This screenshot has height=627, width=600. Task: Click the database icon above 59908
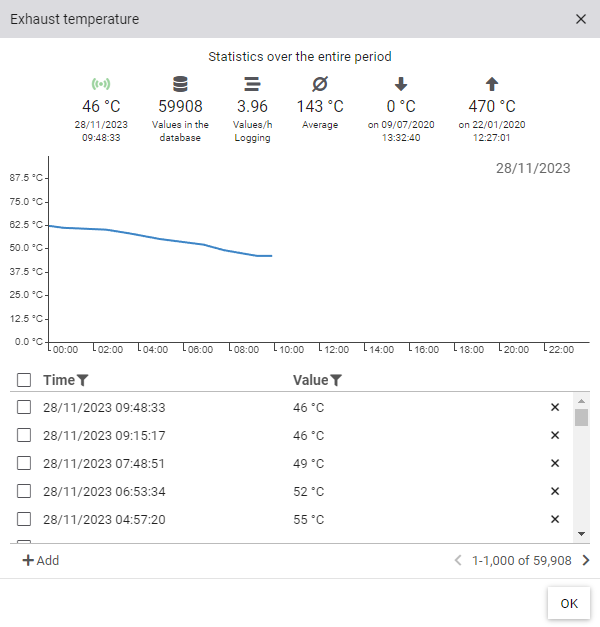coord(180,84)
